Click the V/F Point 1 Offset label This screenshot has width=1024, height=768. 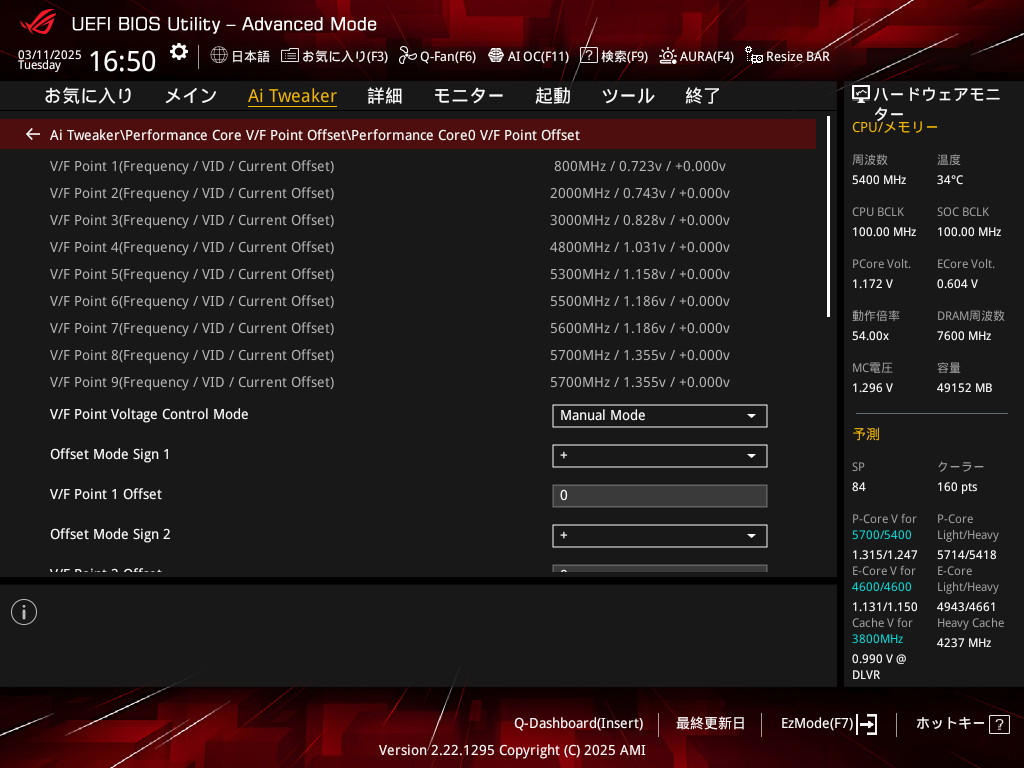coord(106,494)
